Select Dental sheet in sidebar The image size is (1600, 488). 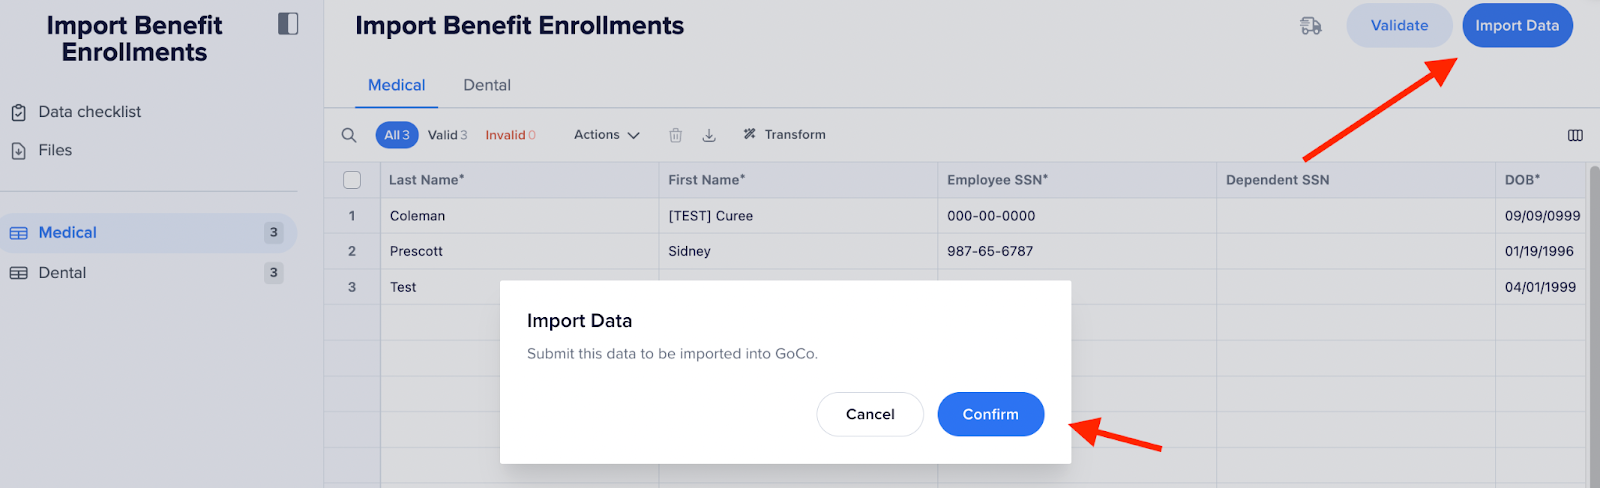(148, 273)
